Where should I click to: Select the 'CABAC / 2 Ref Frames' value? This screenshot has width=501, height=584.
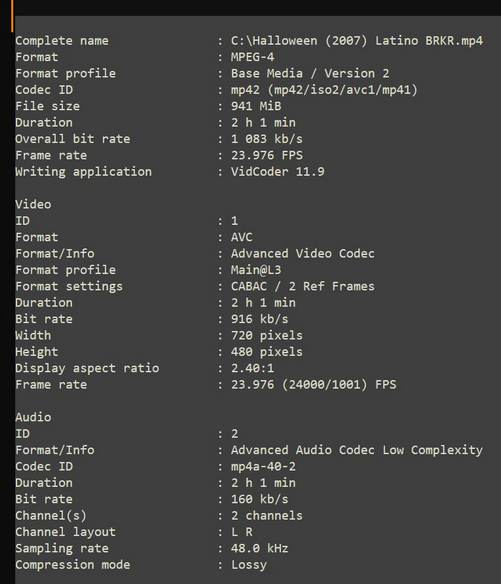[303, 286]
